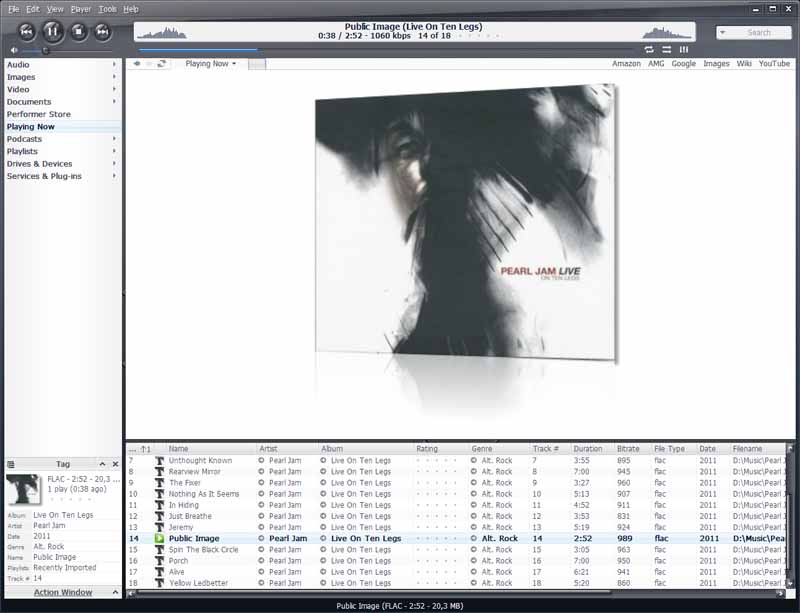The height and width of the screenshot is (613, 800).
Task: Open the search options dropdown arrow
Action: [722, 33]
